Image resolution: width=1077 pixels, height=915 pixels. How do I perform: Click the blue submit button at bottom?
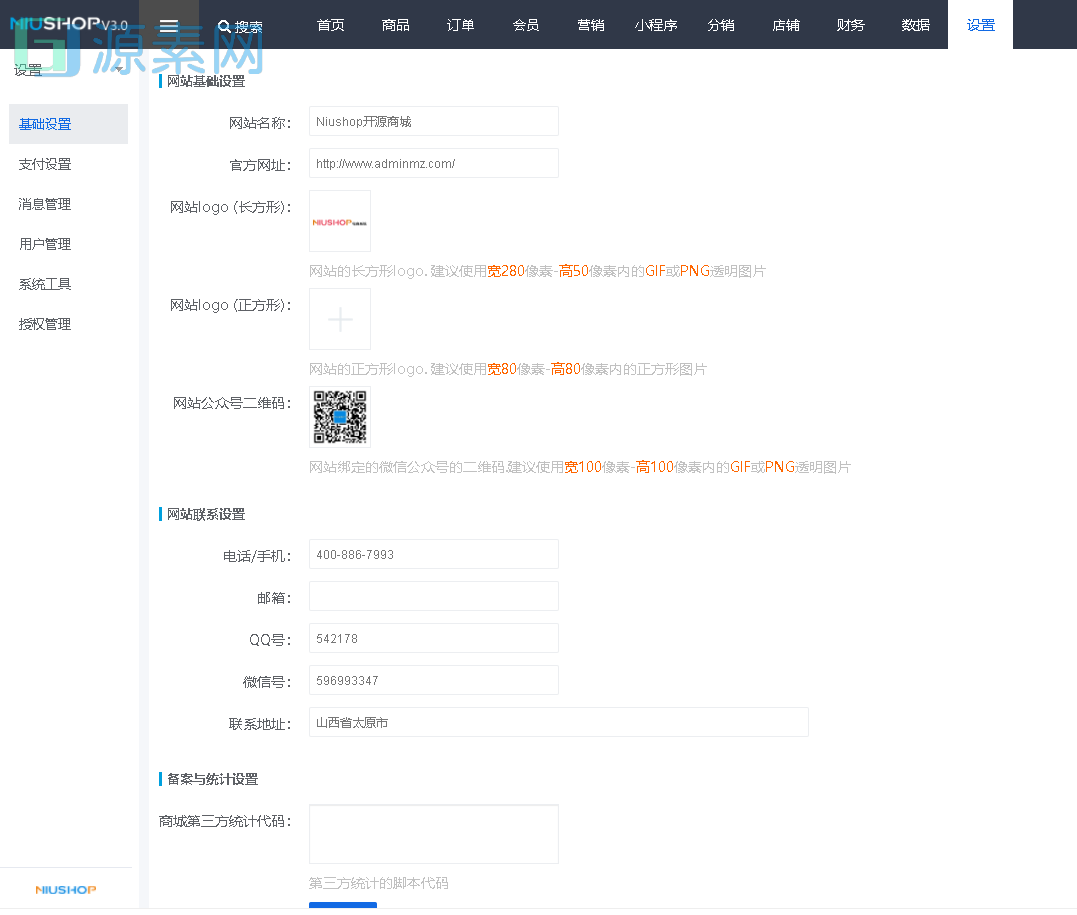pyautogui.click(x=343, y=906)
